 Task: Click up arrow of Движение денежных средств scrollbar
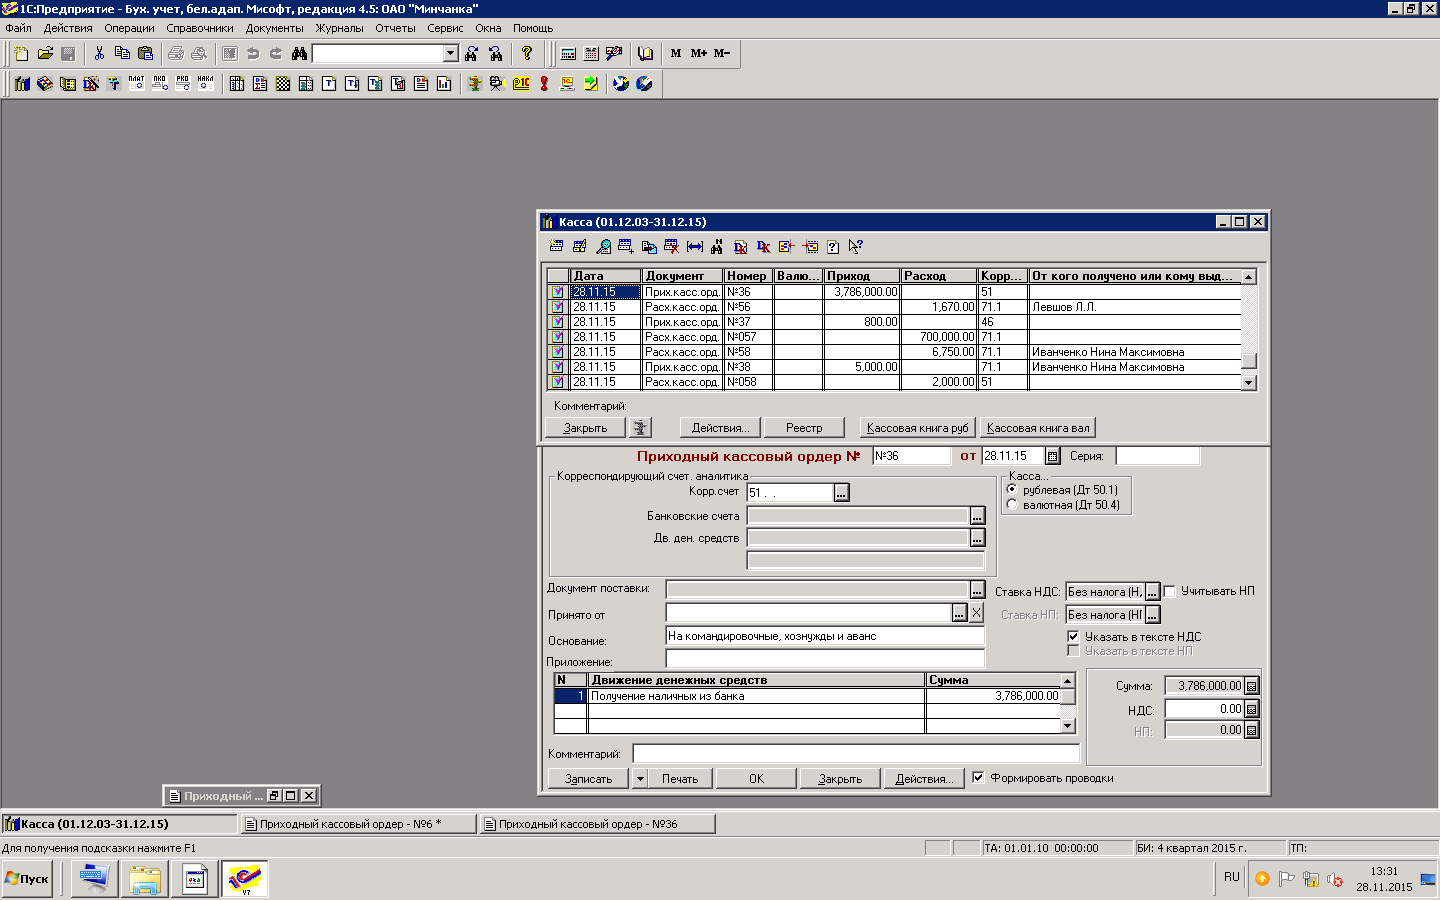coord(1067,680)
